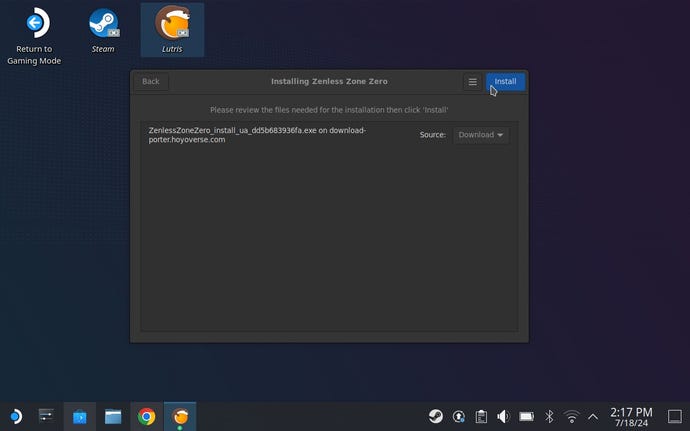Switch to Lutris in the taskbar

pos(181,416)
